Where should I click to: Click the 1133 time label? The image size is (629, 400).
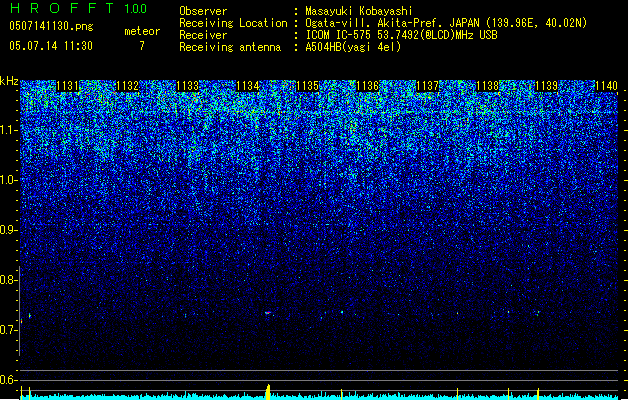[187, 86]
